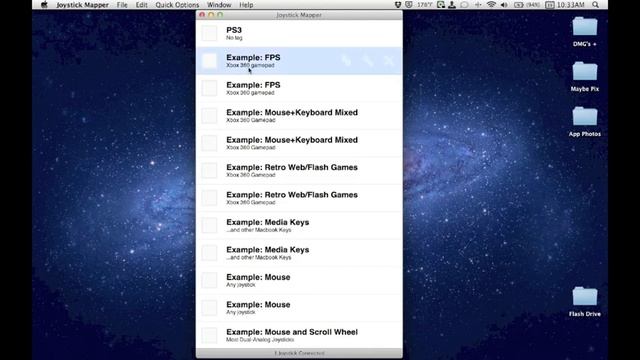Click the 178°F temperature readout in the menu bar
Image resolution: width=640 pixels, height=360 pixels.
[x=424, y=5]
